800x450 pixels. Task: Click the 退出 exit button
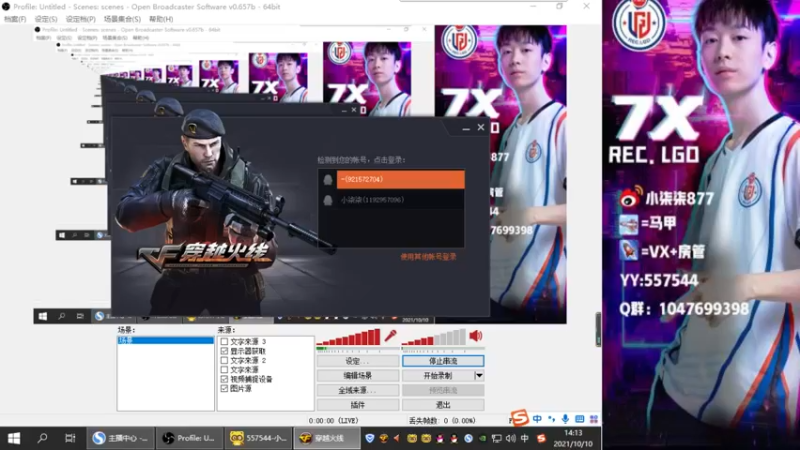coord(443,405)
